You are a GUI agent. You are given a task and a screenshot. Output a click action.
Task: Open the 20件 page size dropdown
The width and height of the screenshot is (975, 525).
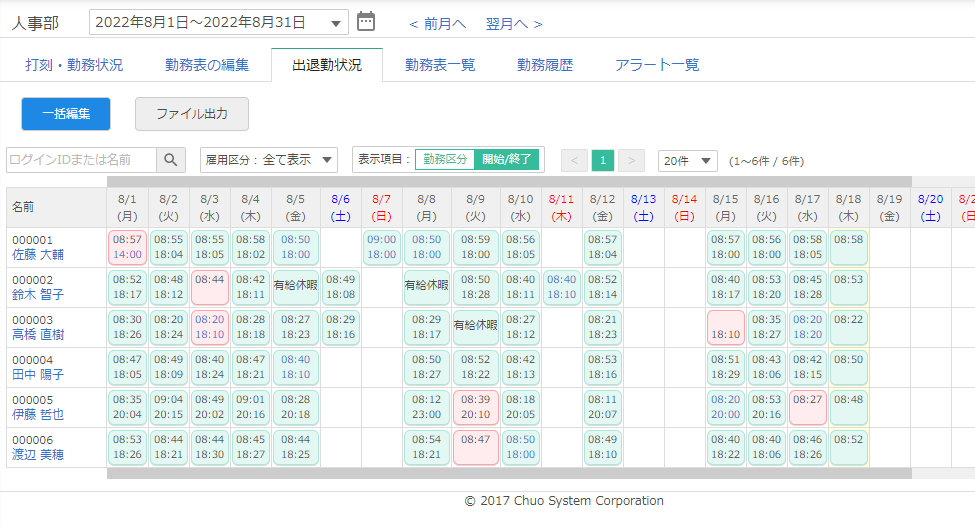[687, 161]
